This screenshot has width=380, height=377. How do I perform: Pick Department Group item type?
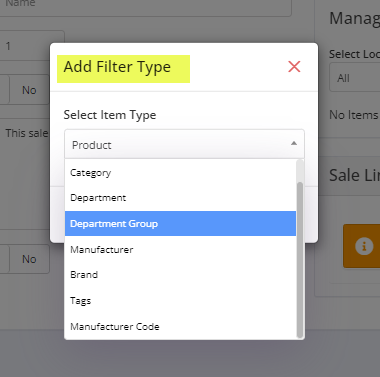click(x=180, y=223)
